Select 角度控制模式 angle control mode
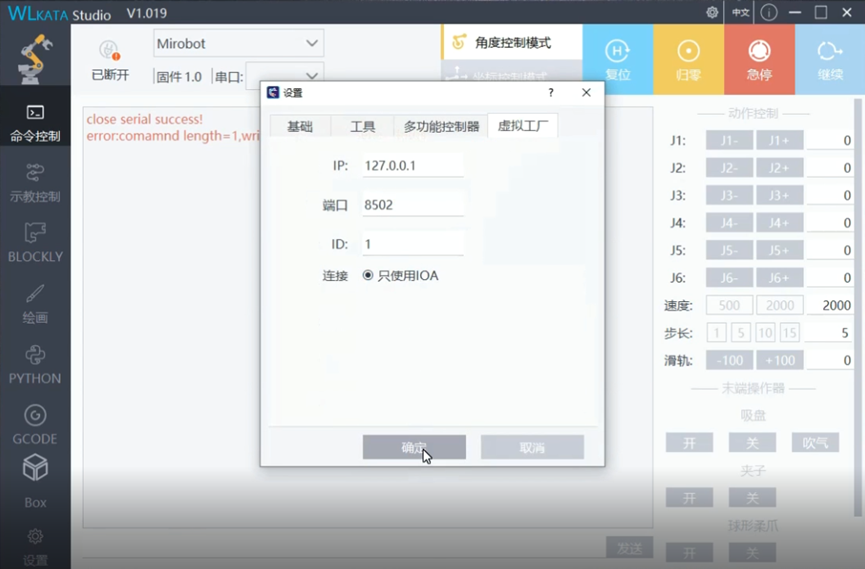The image size is (865, 569). click(x=511, y=42)
